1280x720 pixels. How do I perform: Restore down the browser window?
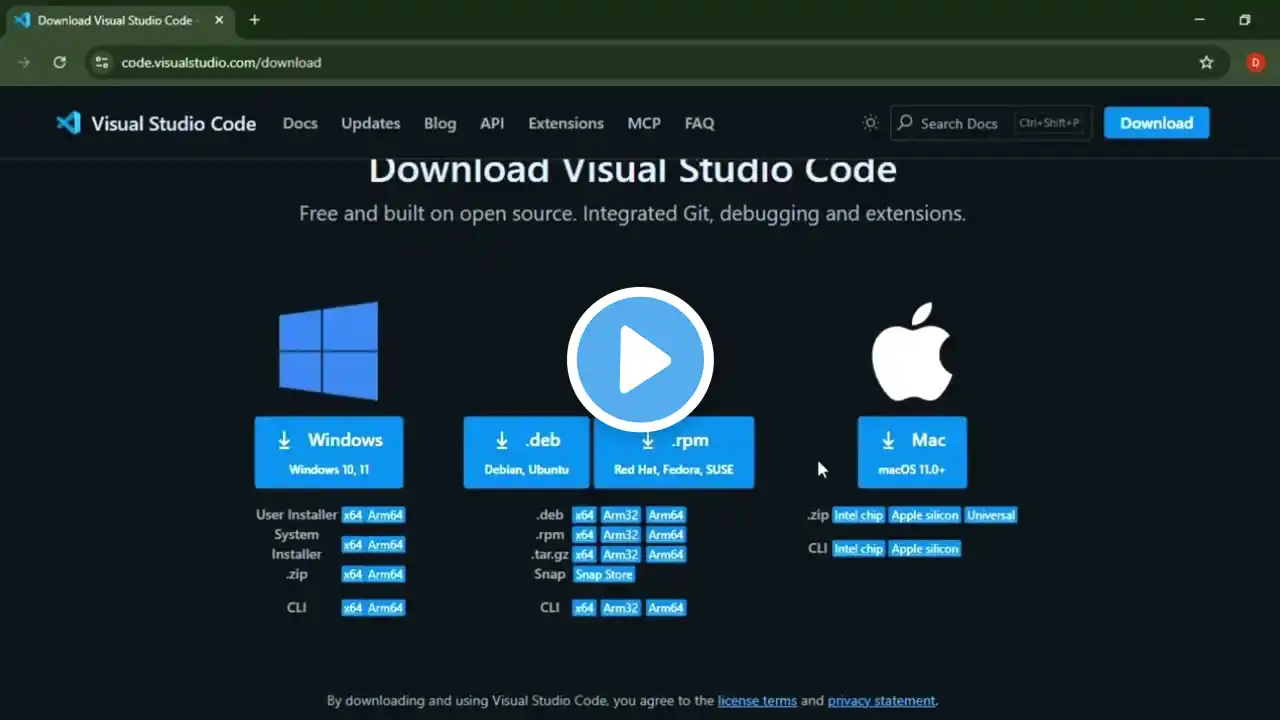click(x=1245, y=20)
